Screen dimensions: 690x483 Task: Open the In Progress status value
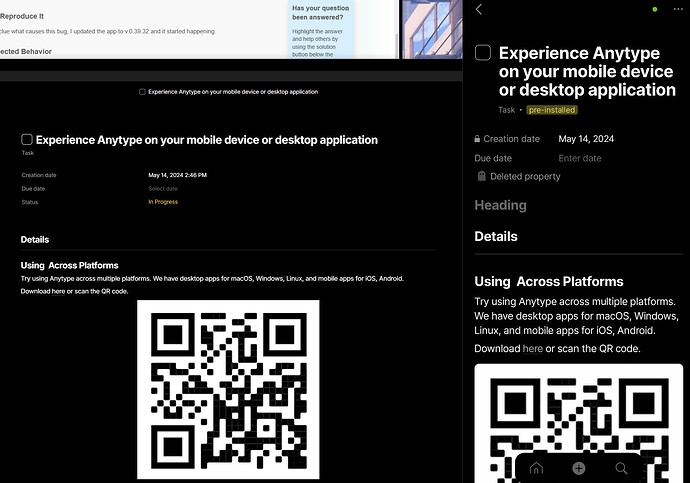pyautogui.click(x=163, y=202)
